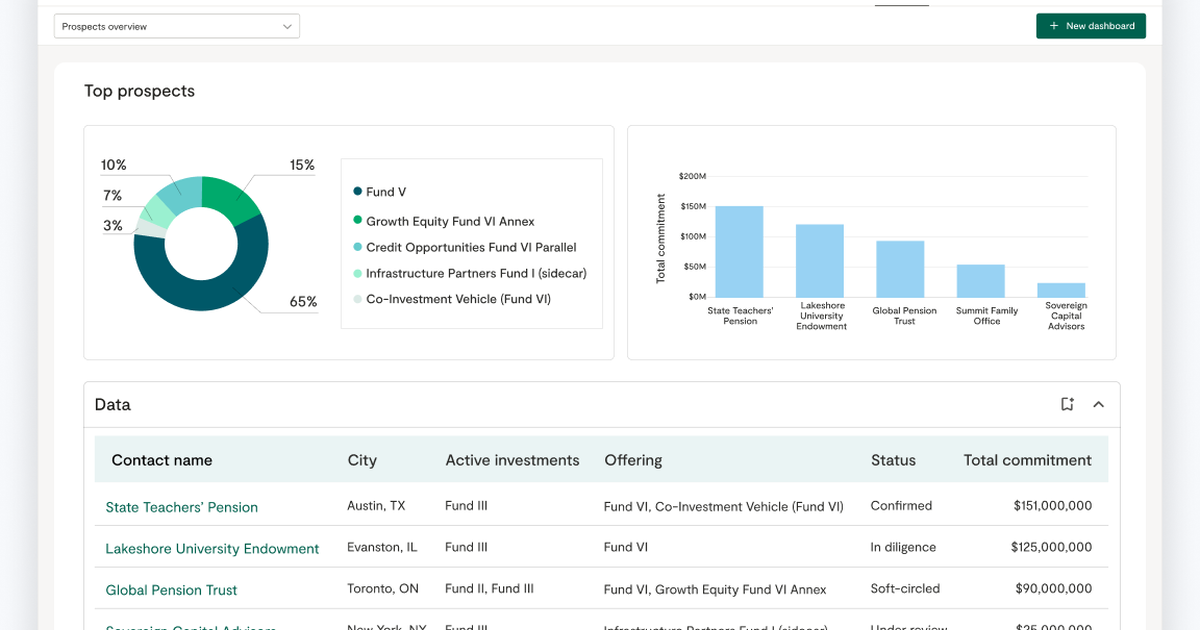Sort by Status column header
The width and height of the screenshot is (1200, 630).
[893, 460]
